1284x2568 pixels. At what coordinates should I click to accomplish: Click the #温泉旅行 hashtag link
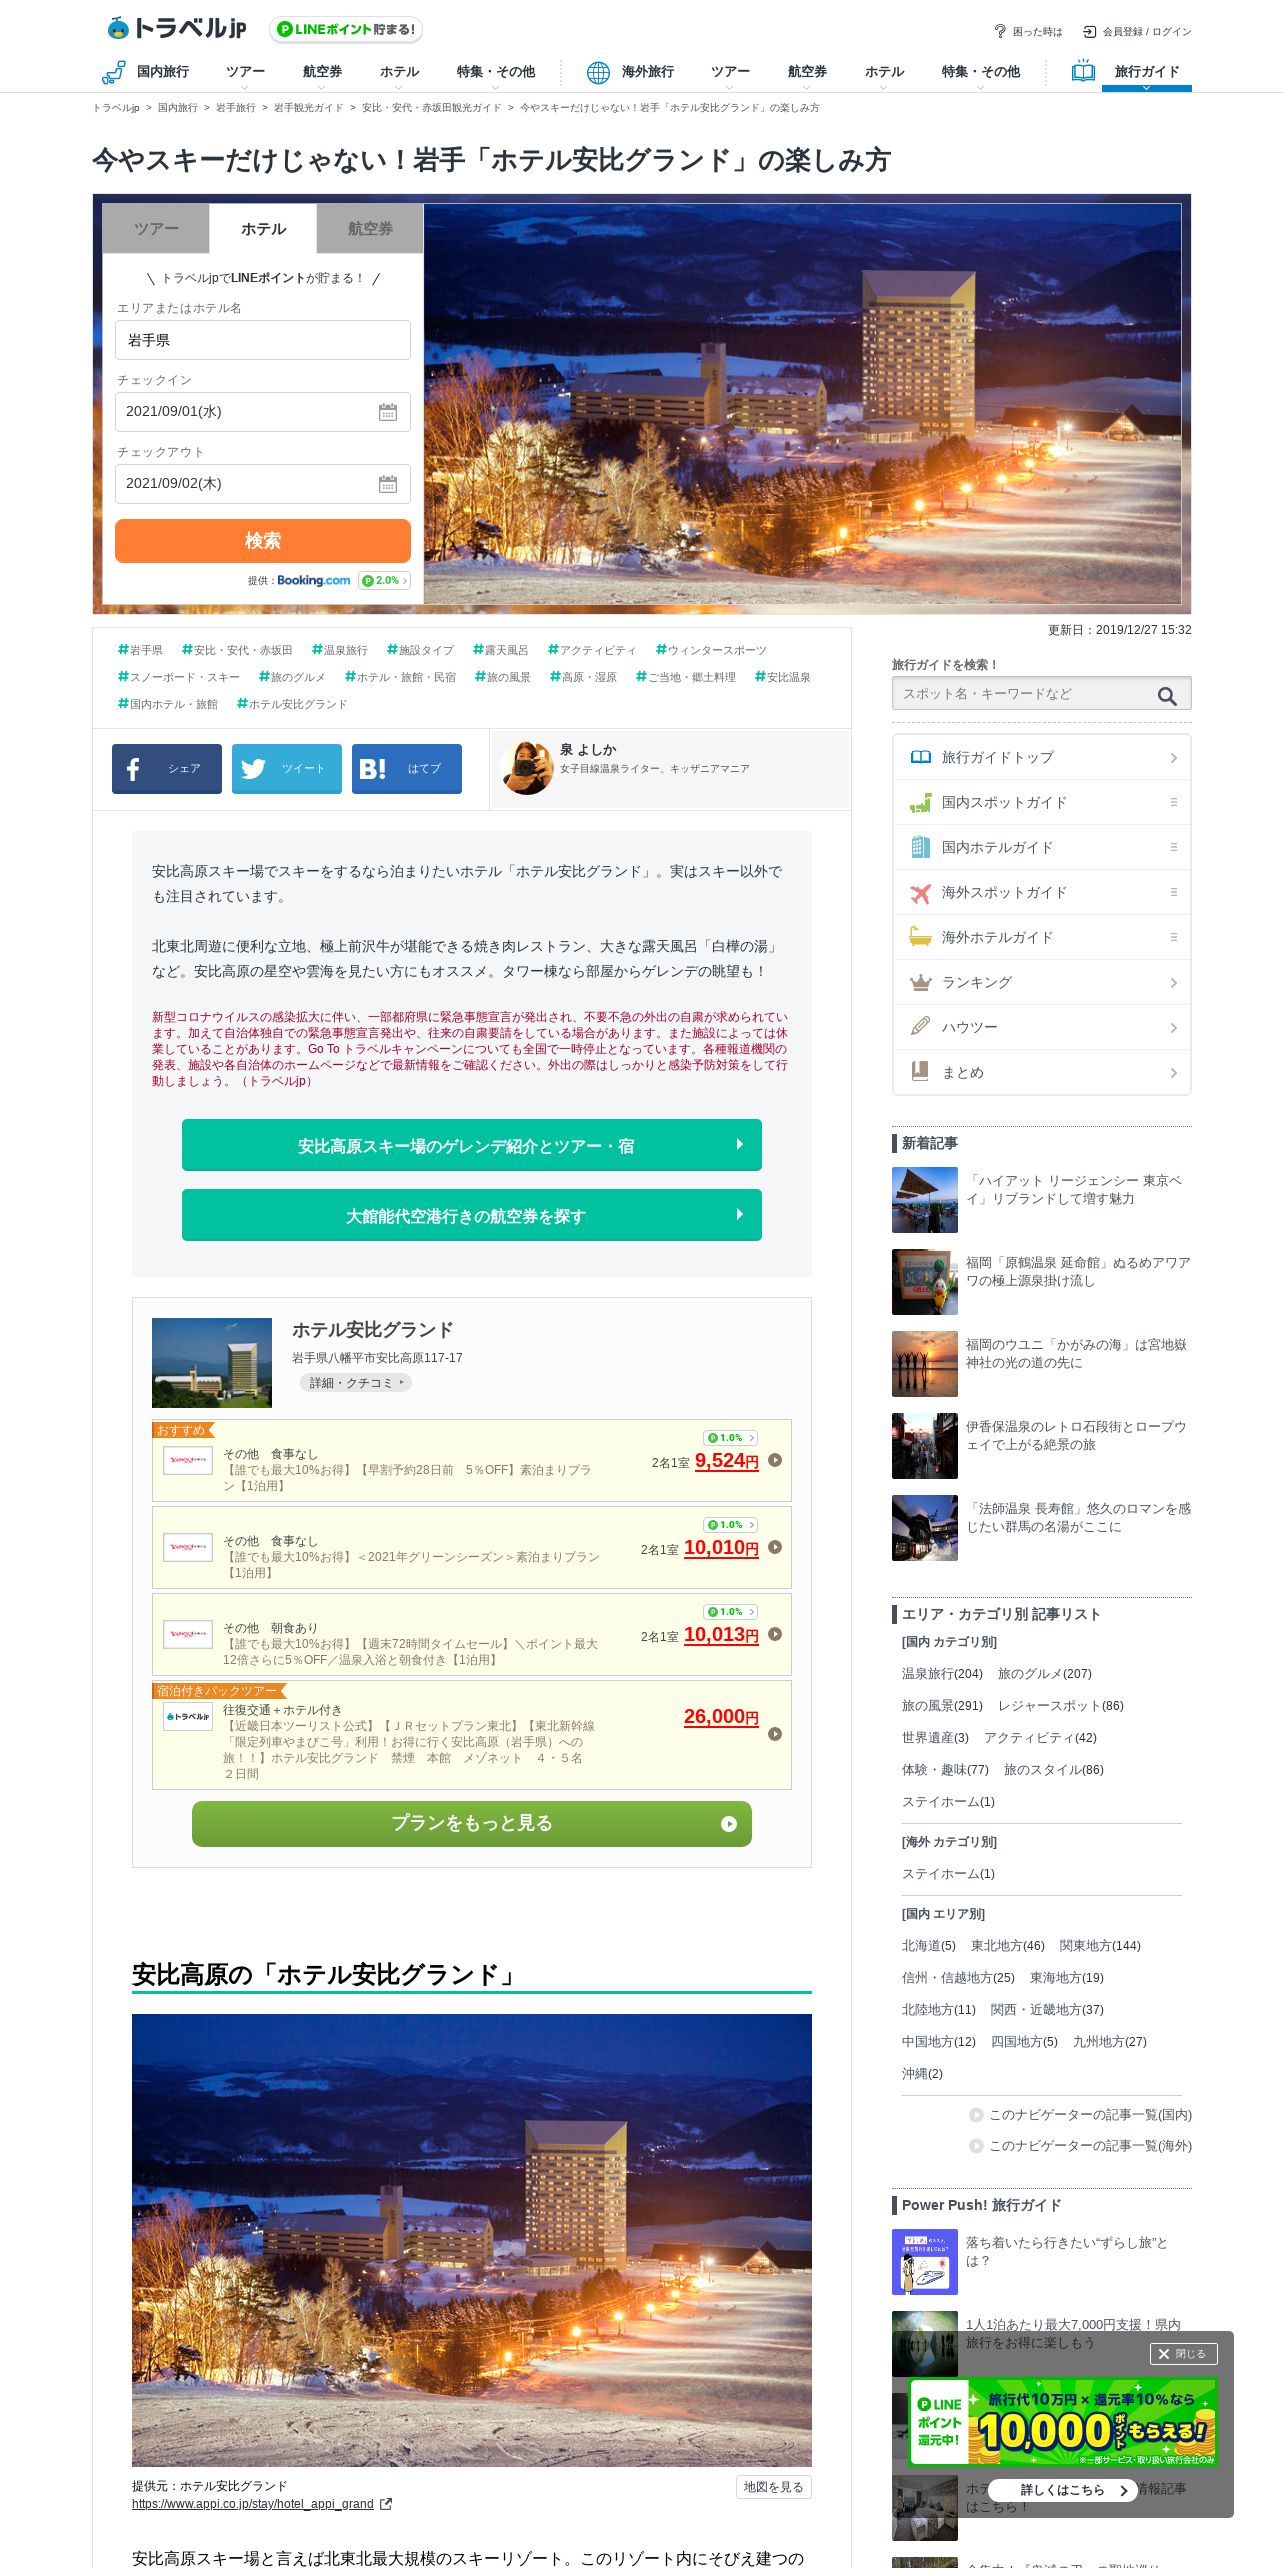click(x=340, y=650)
